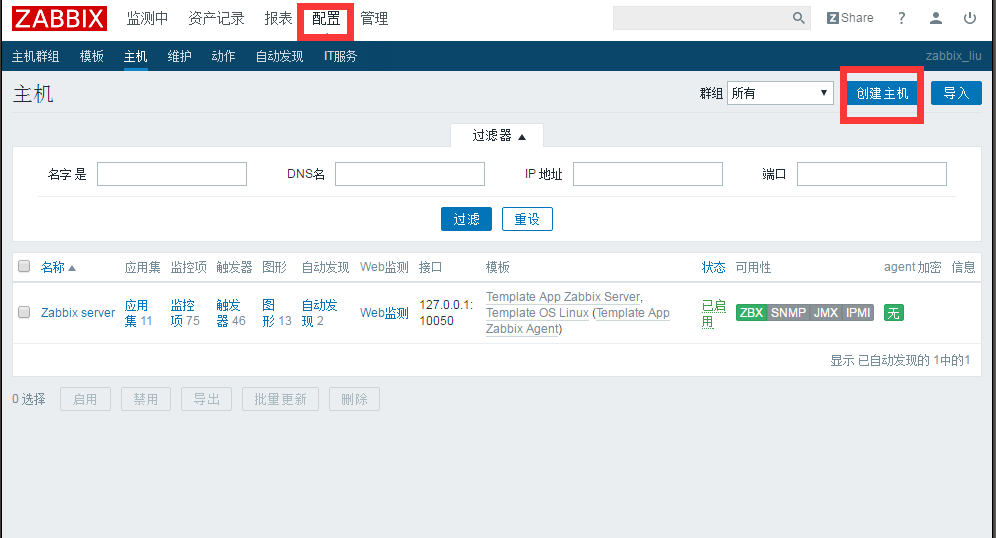Open Template App Zabbix Server link
996x538 pixels.
(x=563, y=297)
